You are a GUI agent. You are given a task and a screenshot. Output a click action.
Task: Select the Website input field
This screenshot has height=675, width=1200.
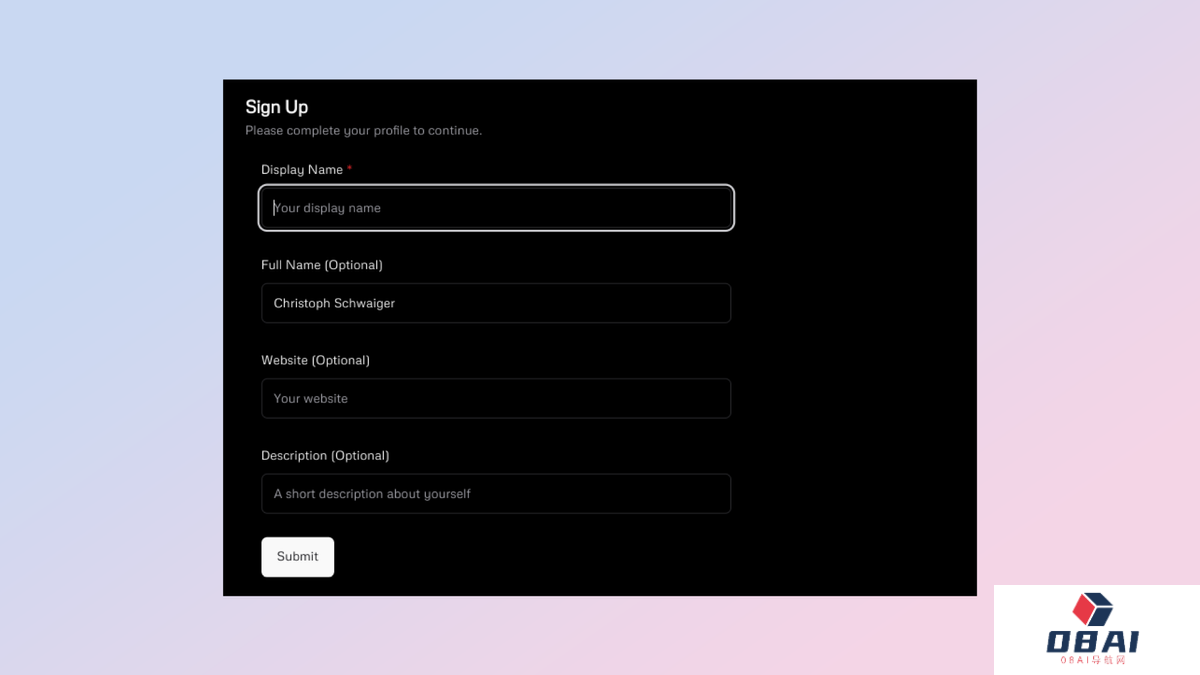point(496,398)
